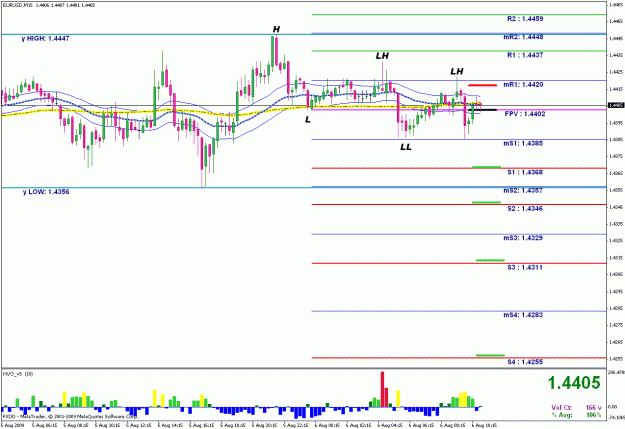Viewport: 625px width, 429px height.
Task: Click the MetaQuotes Software Corp. copyright text
Action: pyautogui.click(x=71, y=416)
